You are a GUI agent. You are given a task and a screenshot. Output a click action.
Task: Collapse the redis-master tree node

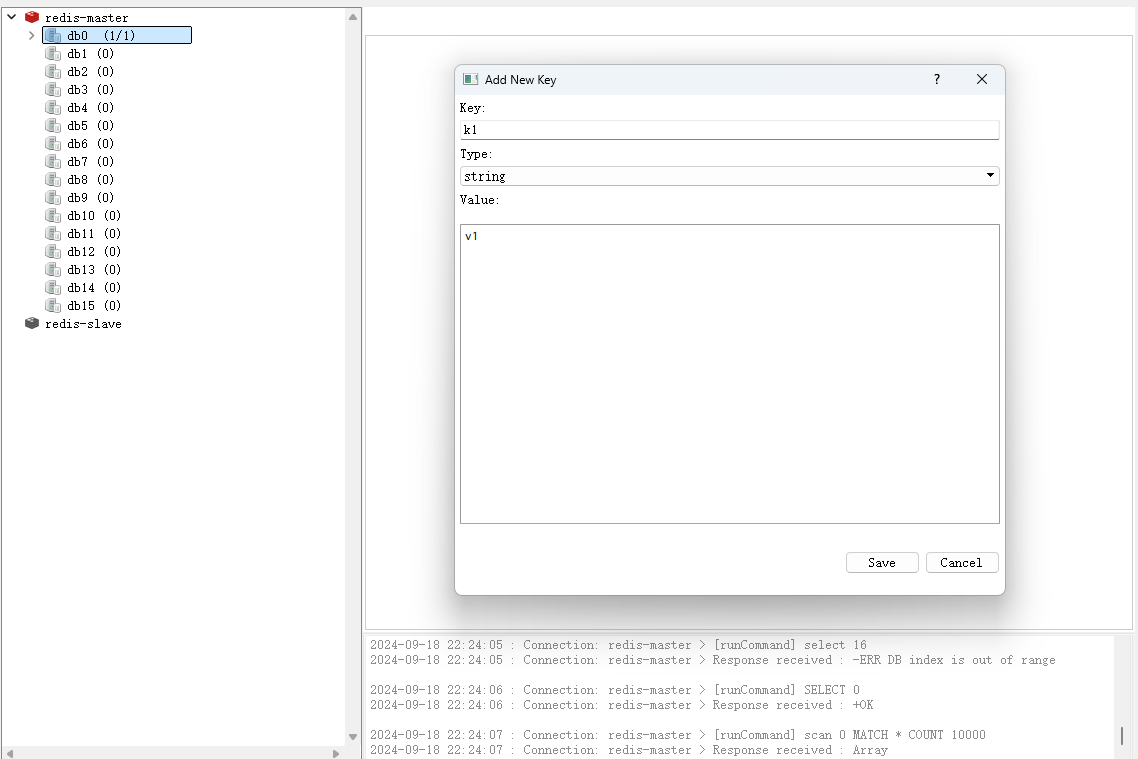(x=12, y=17)
